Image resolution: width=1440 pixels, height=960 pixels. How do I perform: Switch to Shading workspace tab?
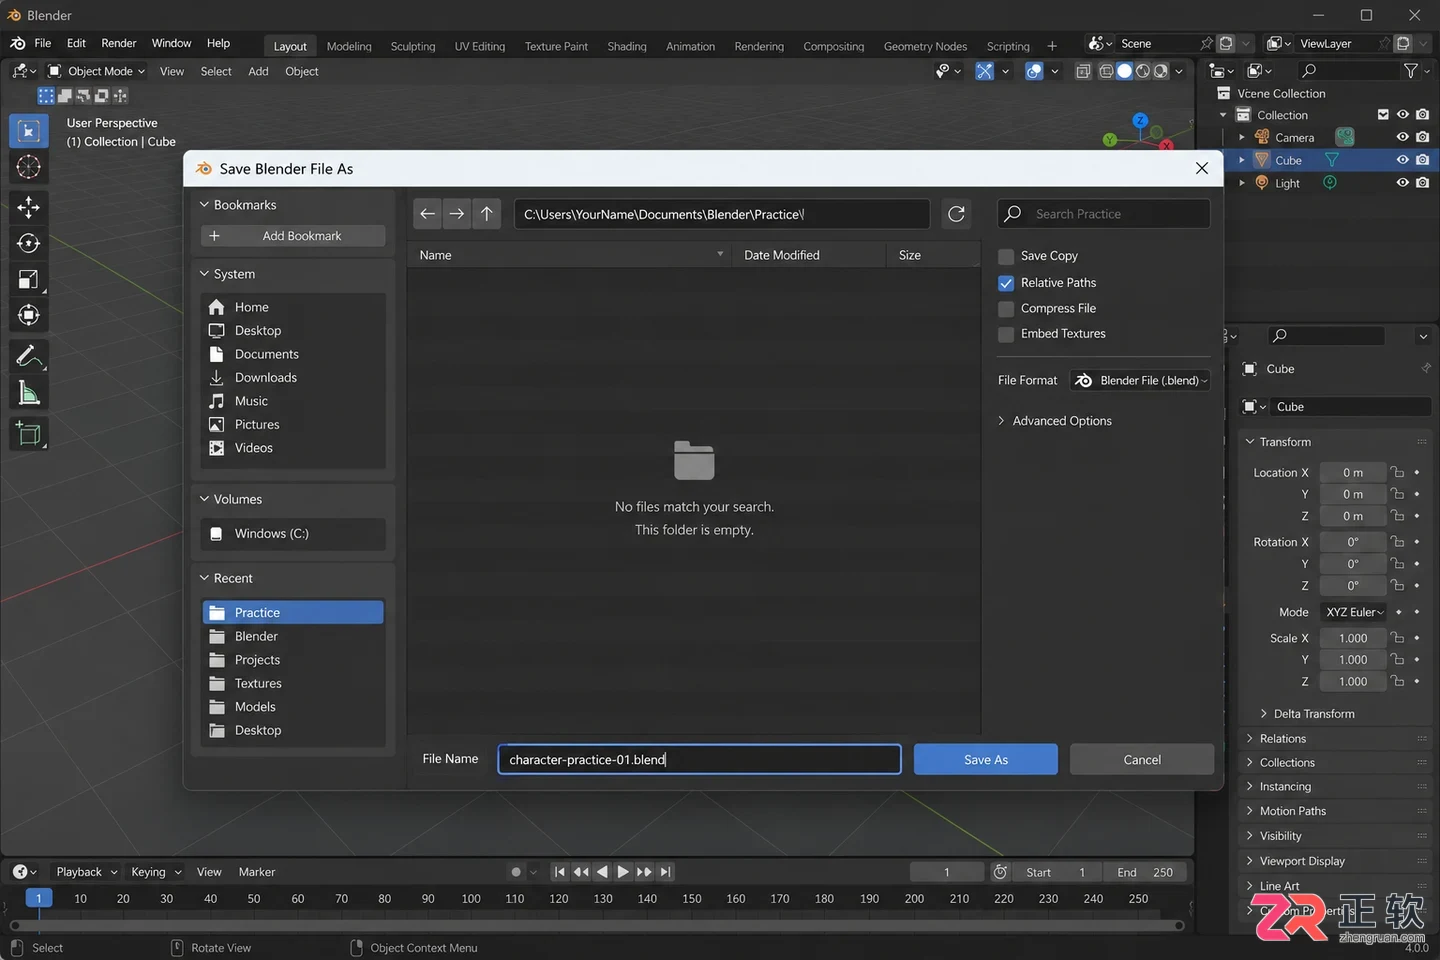[627, 46]
